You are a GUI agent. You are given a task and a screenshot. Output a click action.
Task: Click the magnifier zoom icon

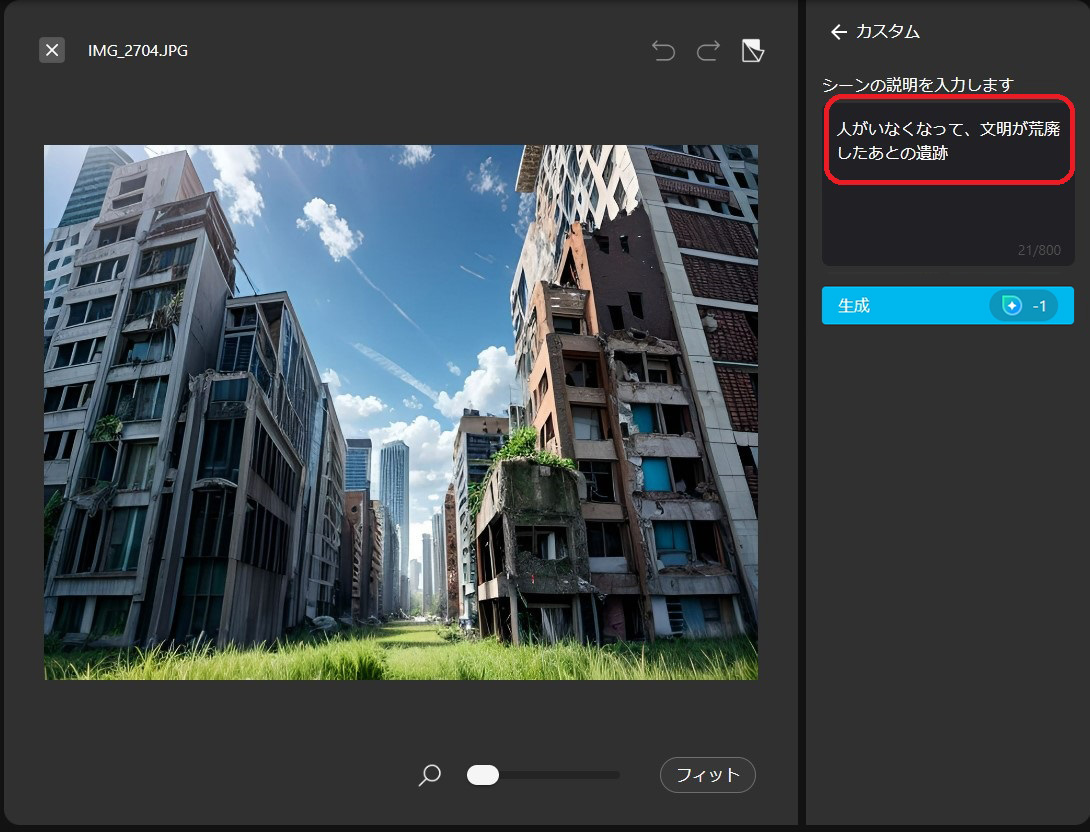tap(430, 775)
